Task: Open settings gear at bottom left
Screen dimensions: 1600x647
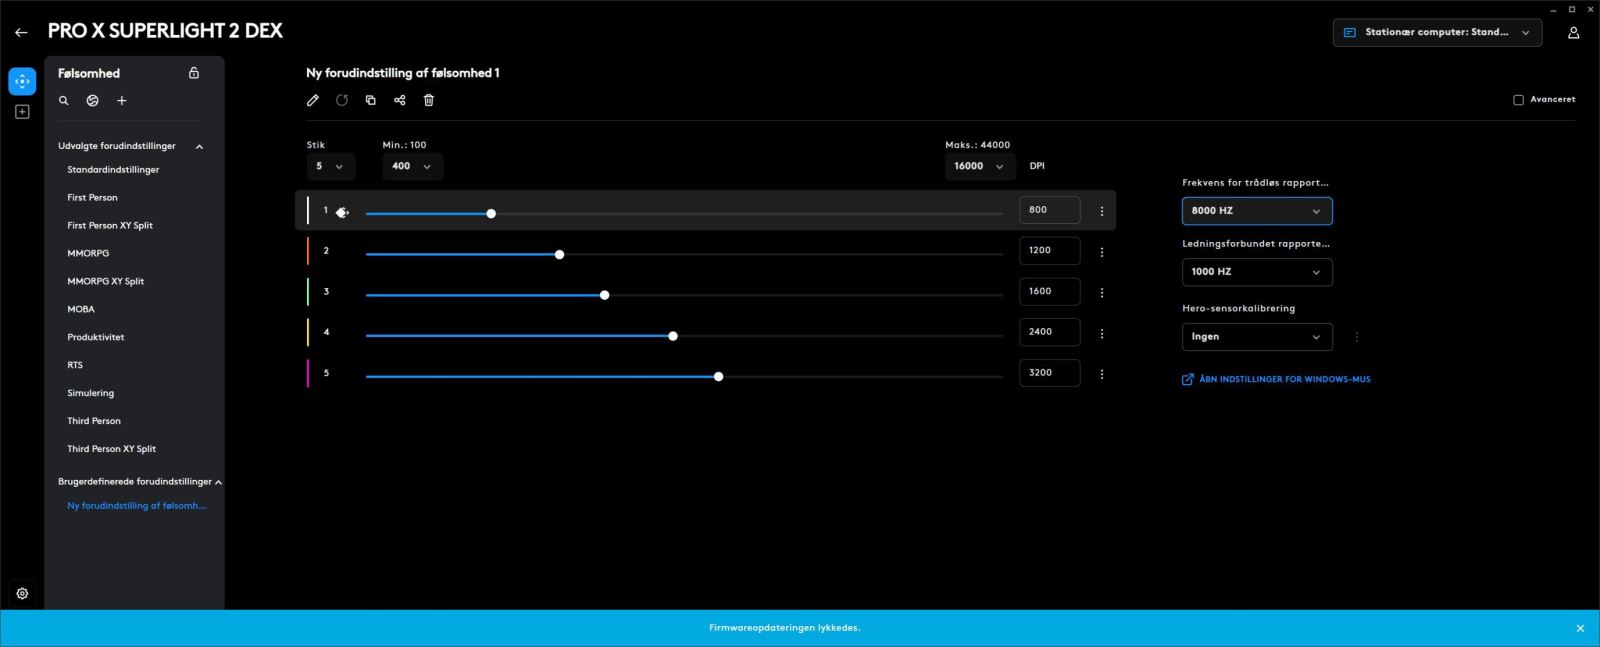Action: 22,593
